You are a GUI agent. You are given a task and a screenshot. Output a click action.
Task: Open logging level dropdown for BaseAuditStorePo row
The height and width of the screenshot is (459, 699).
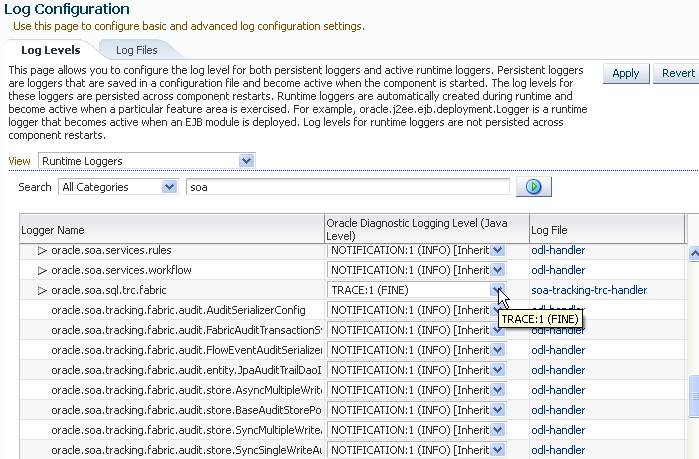416,410
